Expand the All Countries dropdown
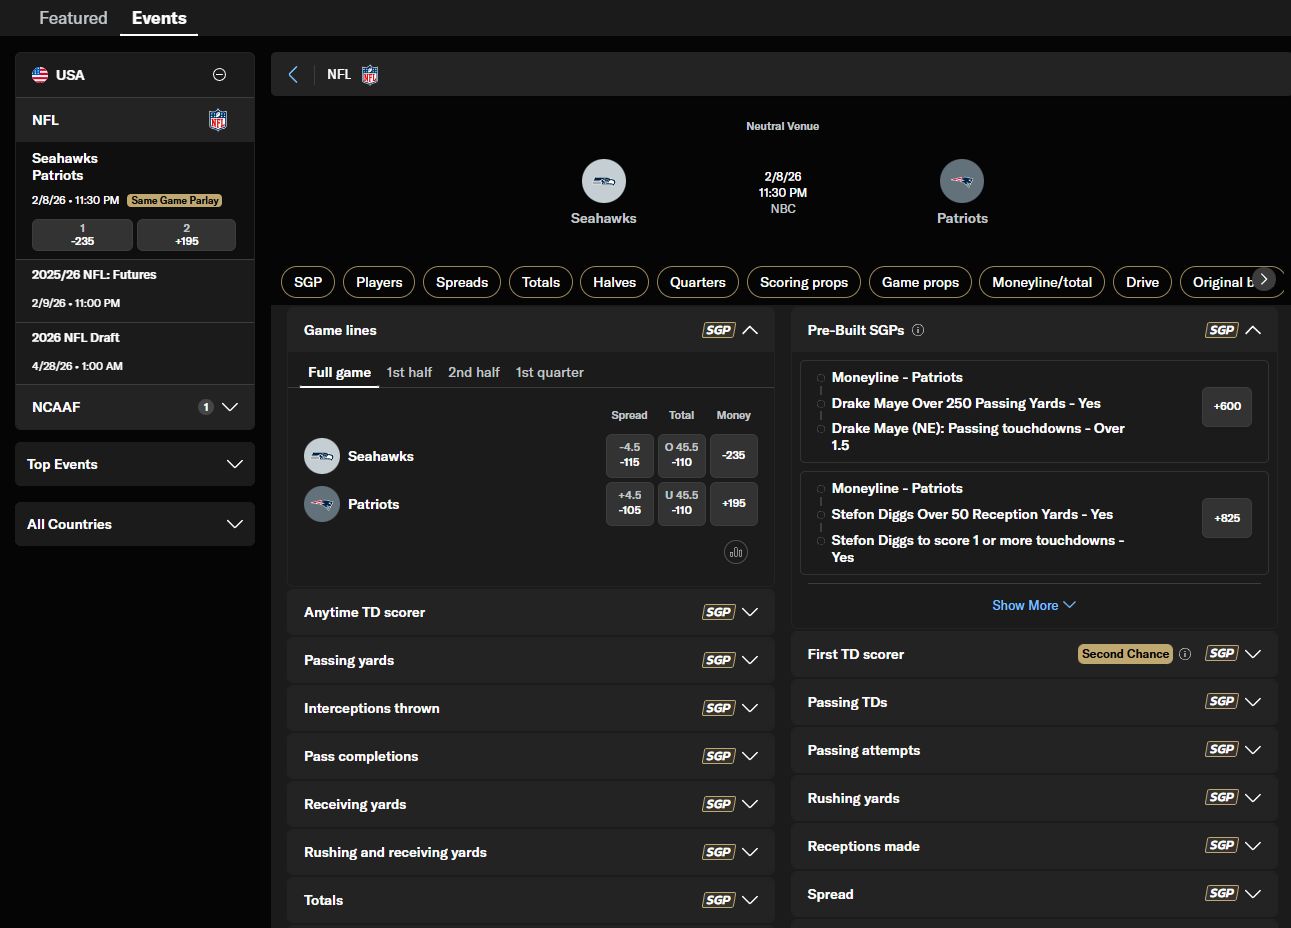 (x=135, y=524)
